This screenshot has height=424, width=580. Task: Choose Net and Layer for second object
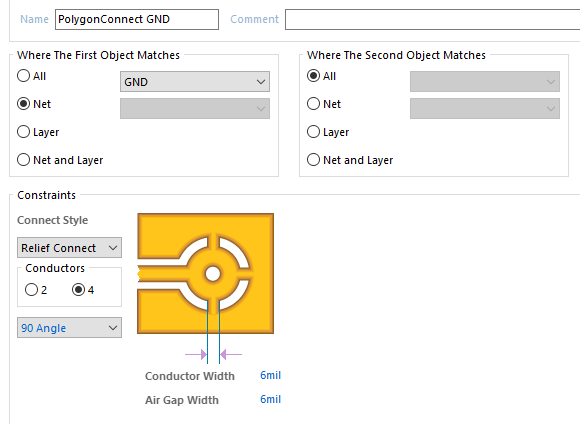tap(350, 160)
